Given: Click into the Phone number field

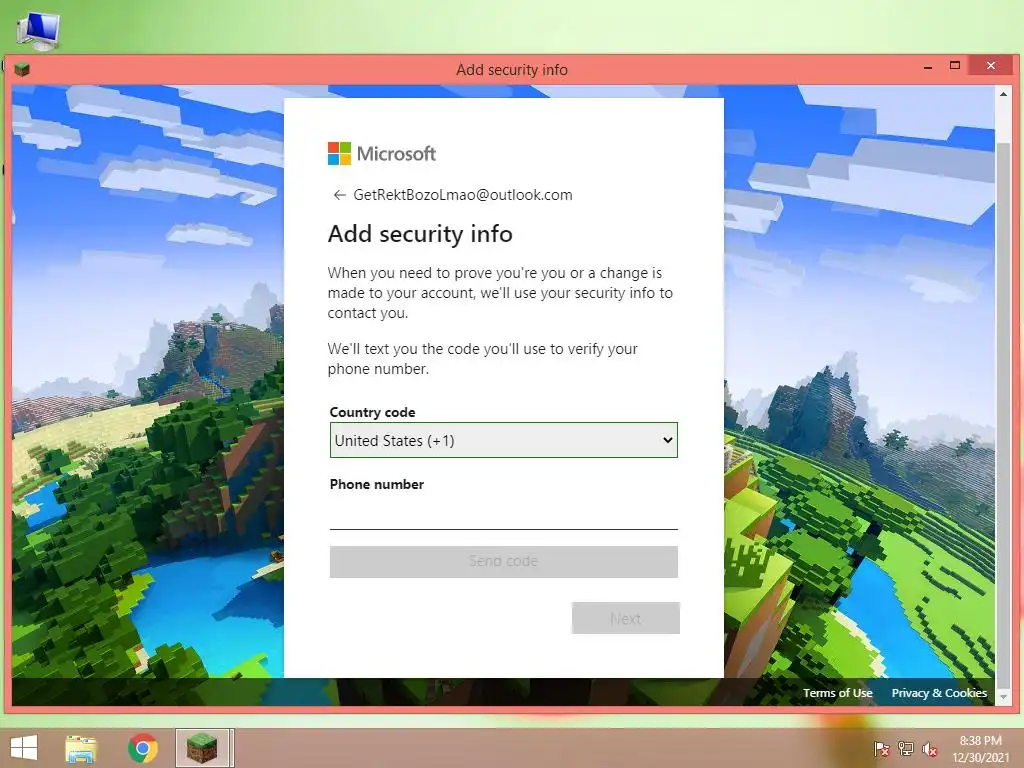Looking at the screenshot, I should pos(504,514).
